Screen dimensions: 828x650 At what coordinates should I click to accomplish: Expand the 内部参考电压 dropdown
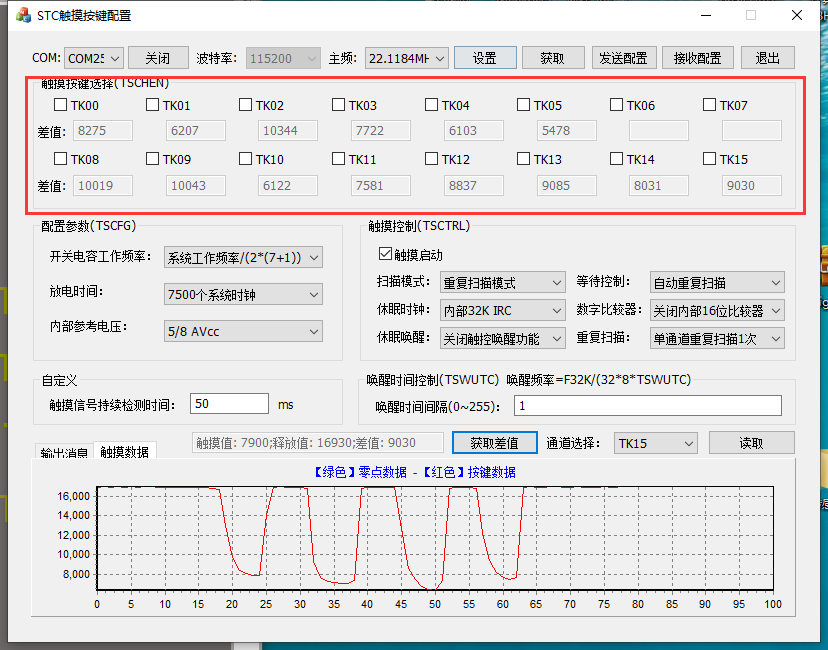(243, 331)
